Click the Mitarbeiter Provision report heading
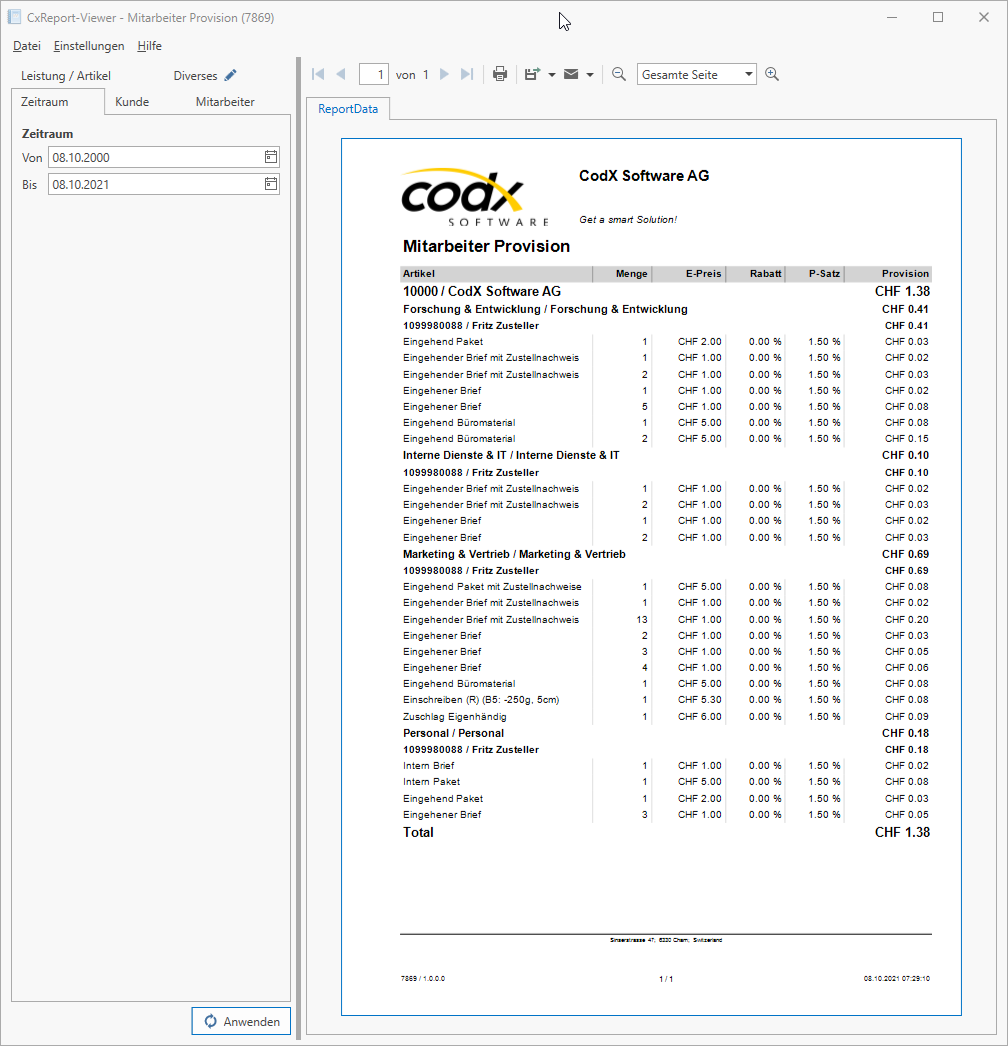 click(x=486, y=246)
